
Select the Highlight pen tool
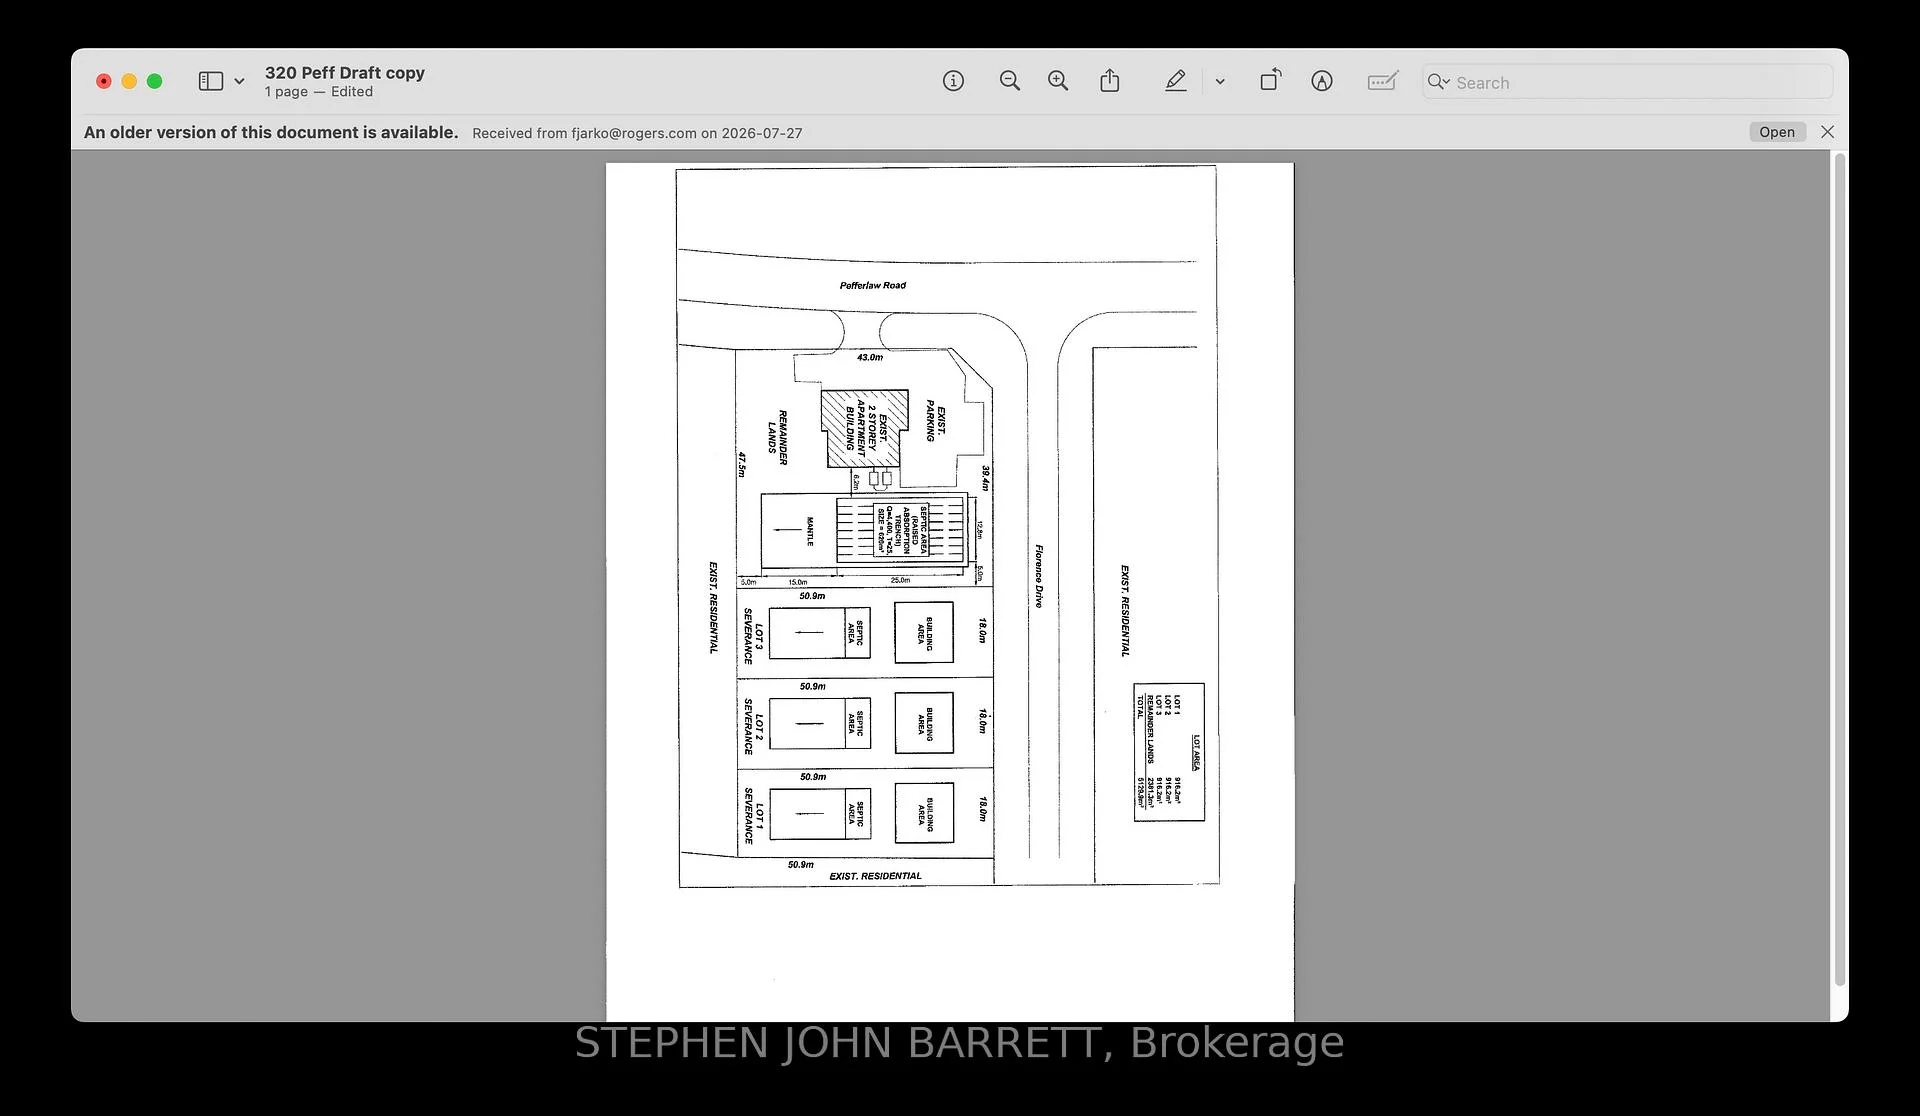click(1176, 81)
